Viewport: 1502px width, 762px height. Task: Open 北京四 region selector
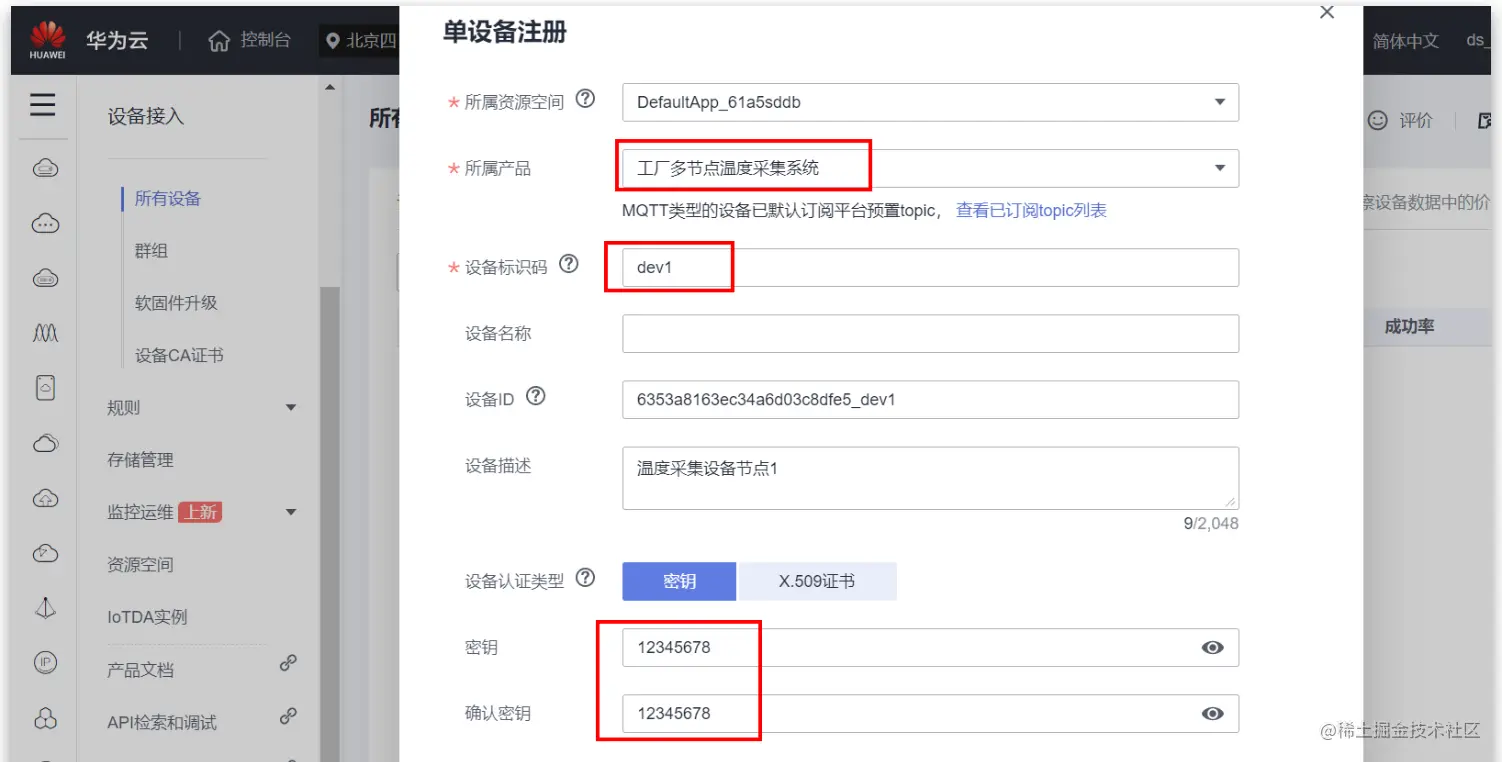click(361, 41)
